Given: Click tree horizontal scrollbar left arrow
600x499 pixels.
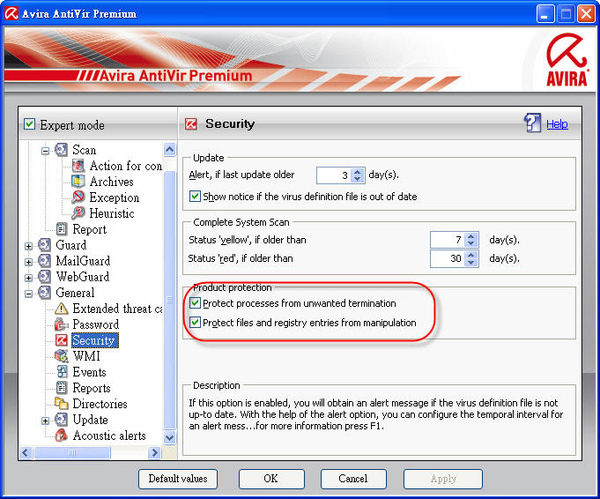Looking at the screenshot, I should [x=25, y=452].
